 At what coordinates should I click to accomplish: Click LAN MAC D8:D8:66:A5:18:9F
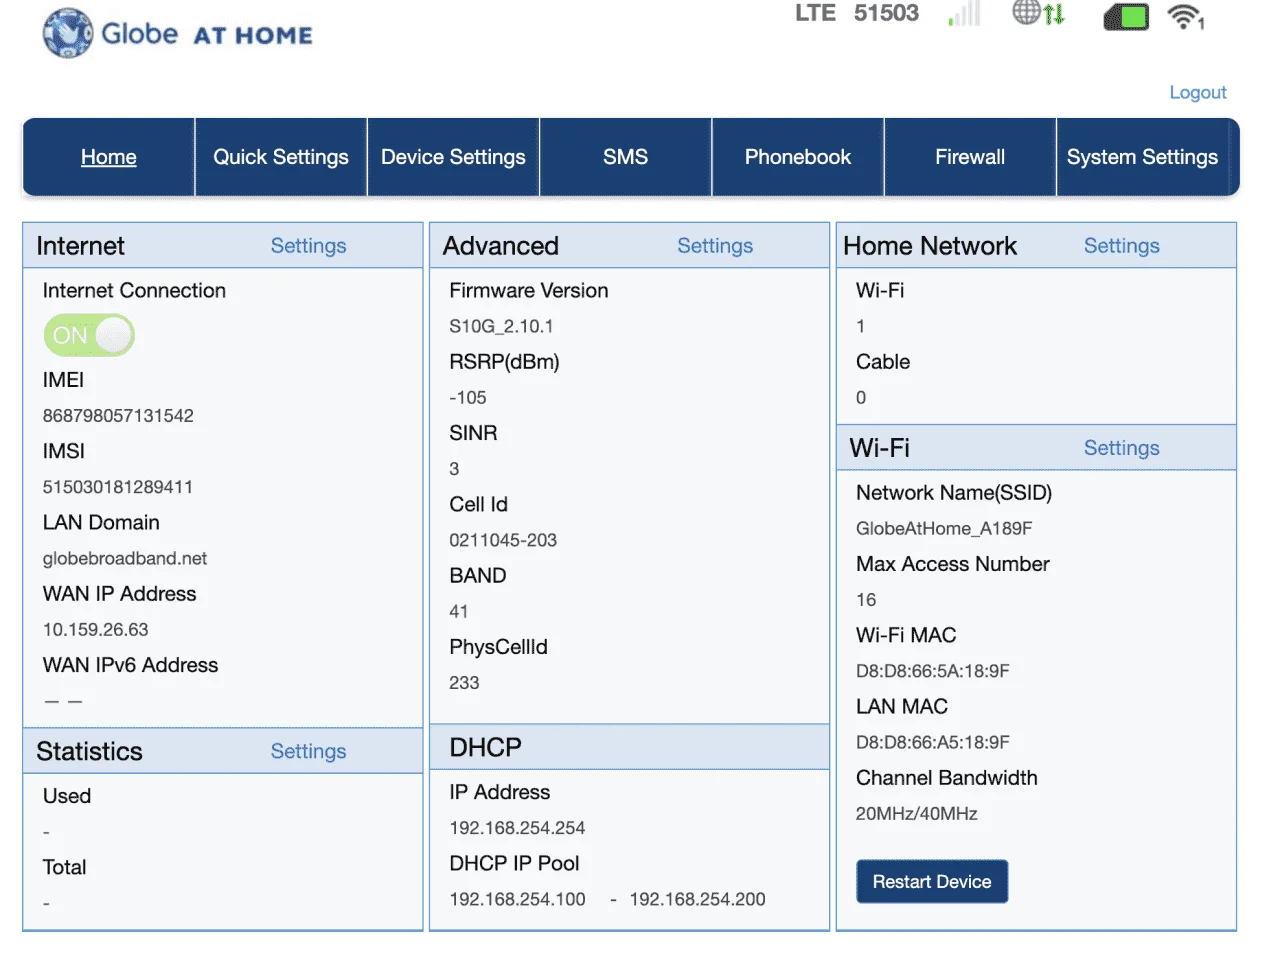[x=933, y=742]
